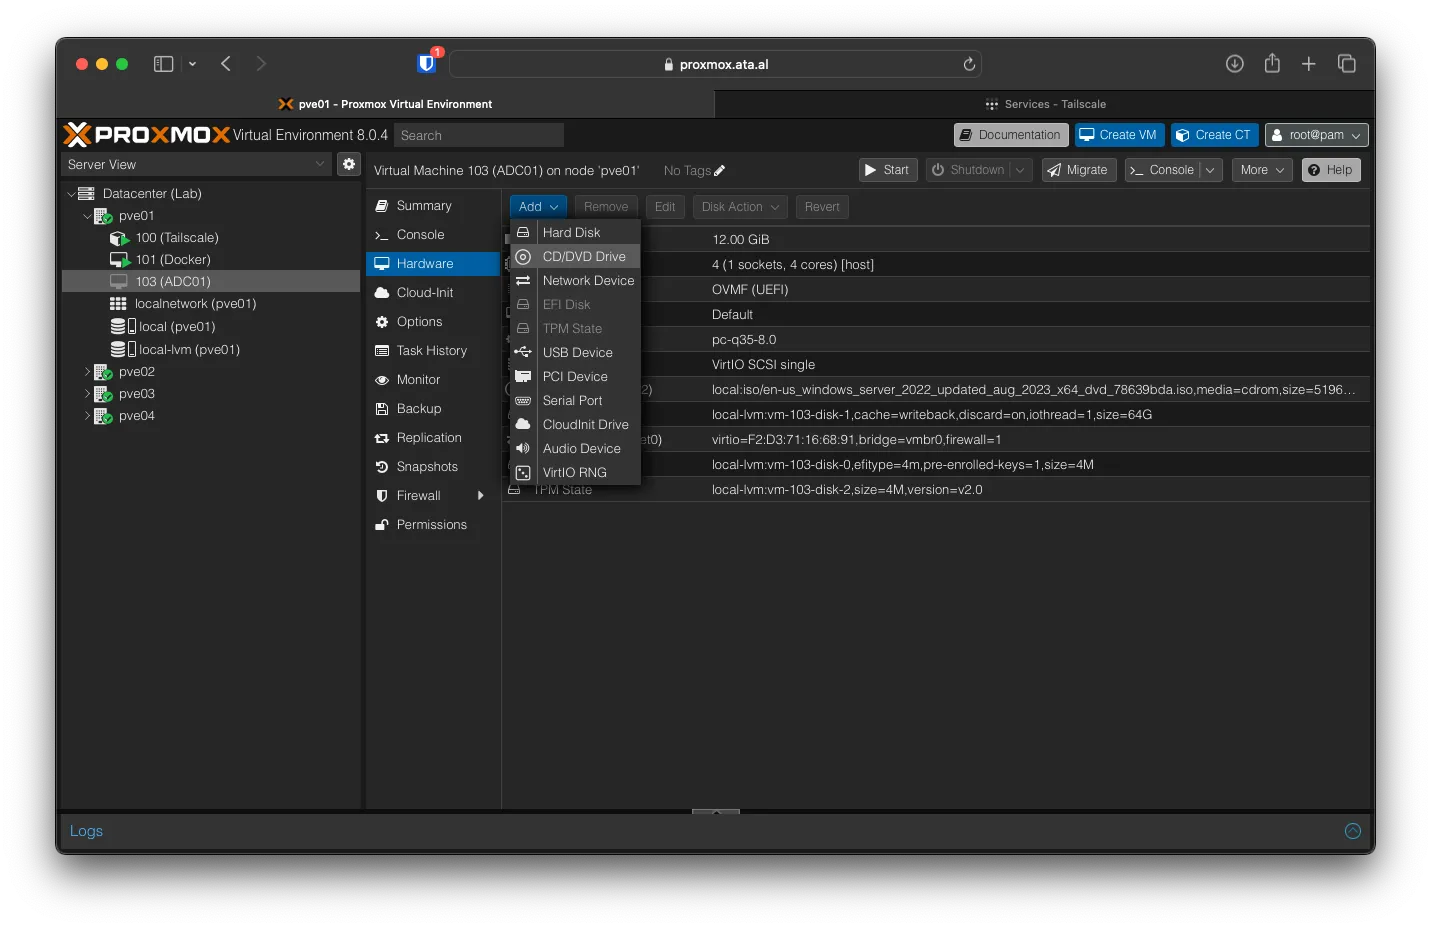Open the Monitor tab
The image size is (1431, 928).
click(x=433, y=380)
